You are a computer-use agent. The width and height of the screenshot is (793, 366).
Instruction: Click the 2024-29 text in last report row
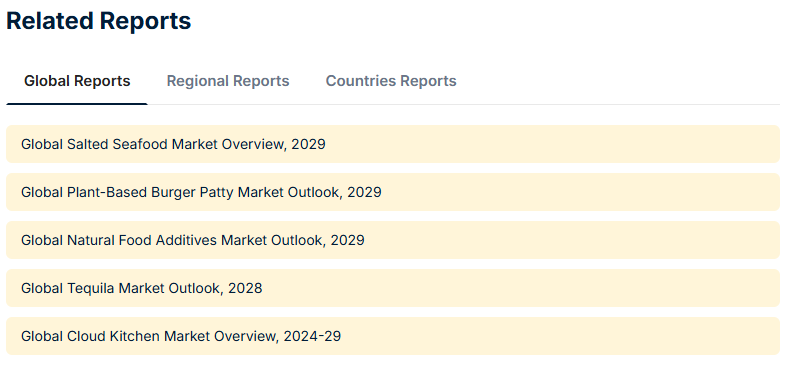tap(312, 336)
